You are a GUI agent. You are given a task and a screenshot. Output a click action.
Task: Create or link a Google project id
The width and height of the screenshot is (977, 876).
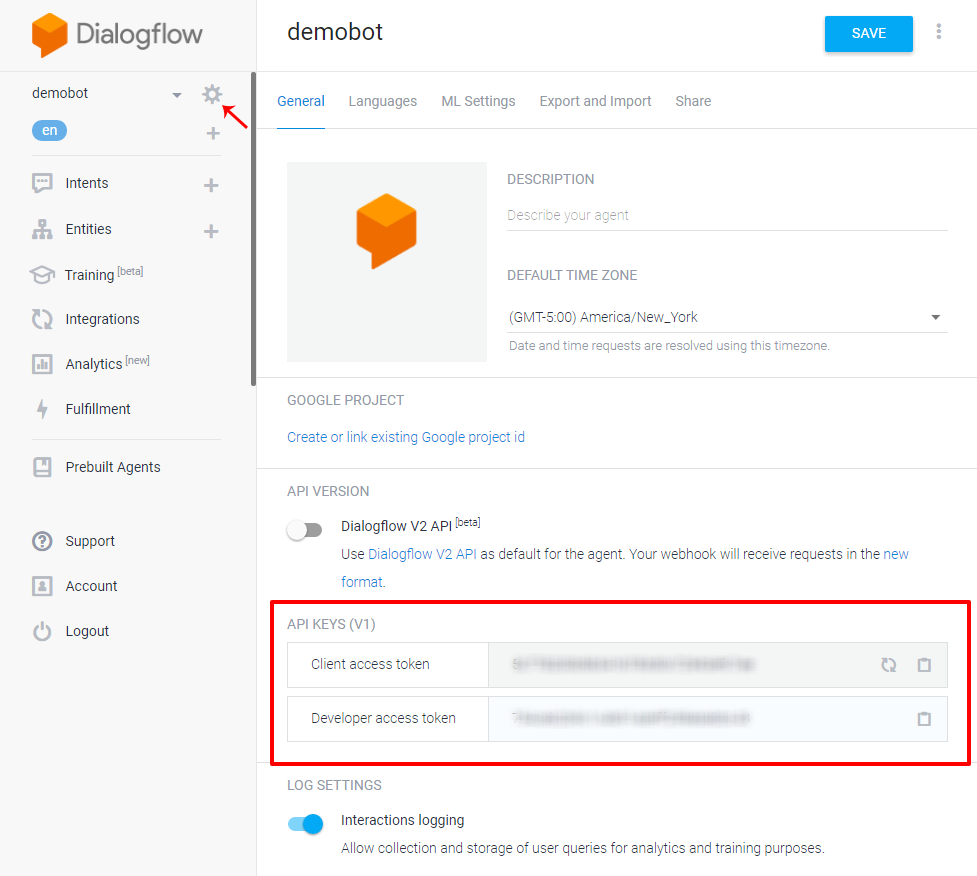(x=405, y=437)
